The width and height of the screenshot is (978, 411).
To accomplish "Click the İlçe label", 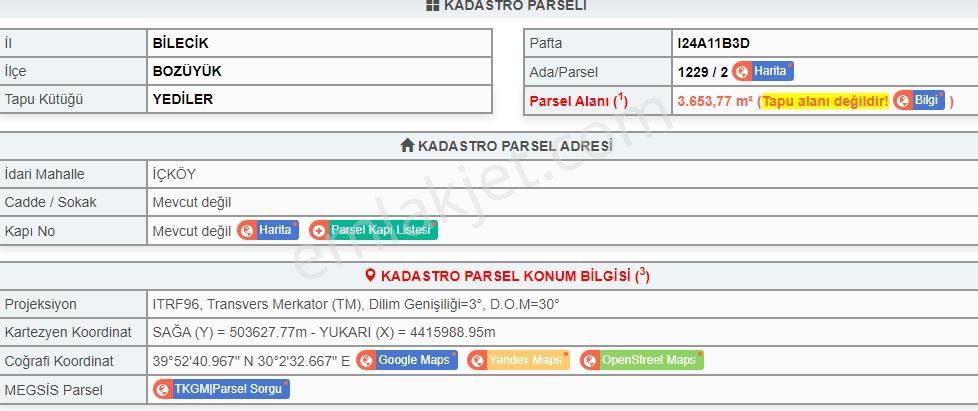I will (16, 71).
